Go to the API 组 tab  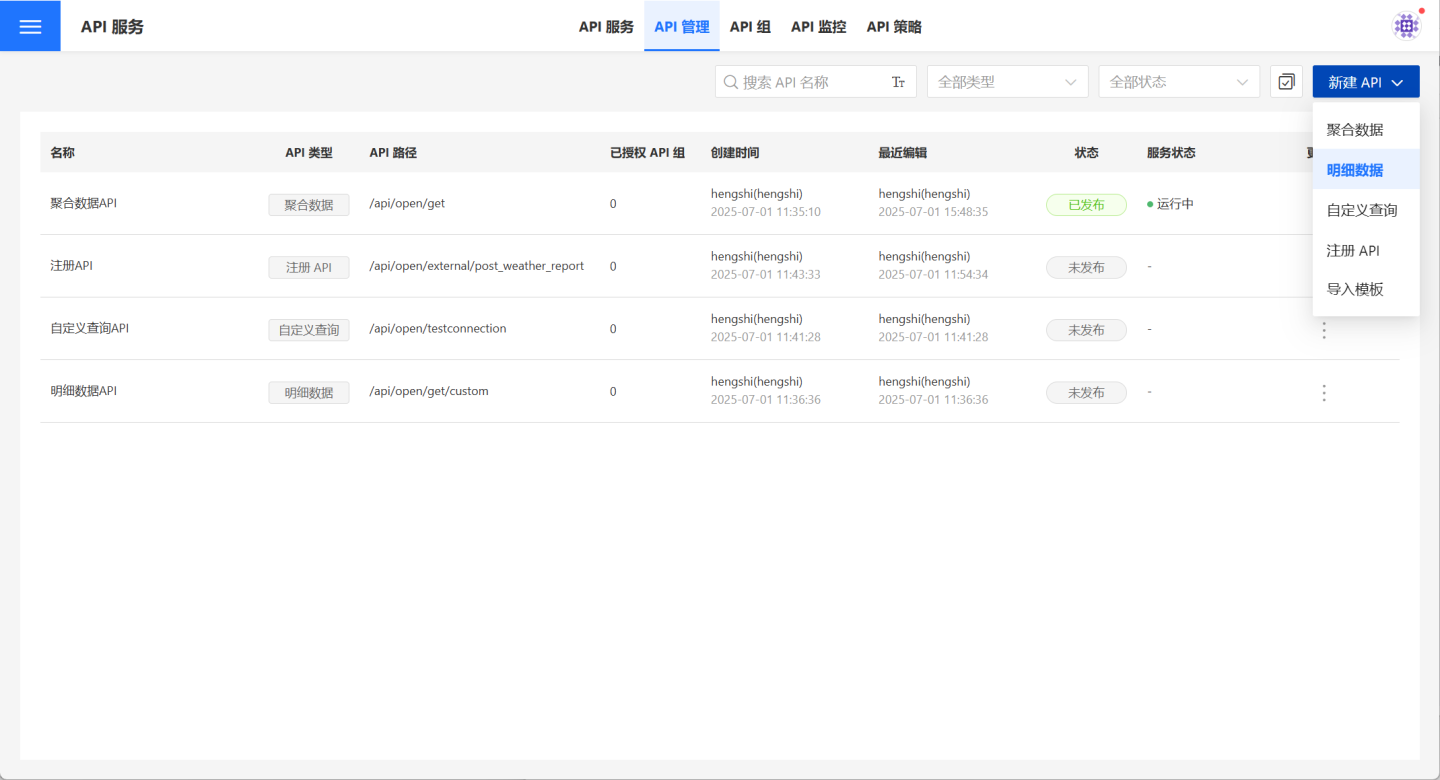[x=750, y=27]
